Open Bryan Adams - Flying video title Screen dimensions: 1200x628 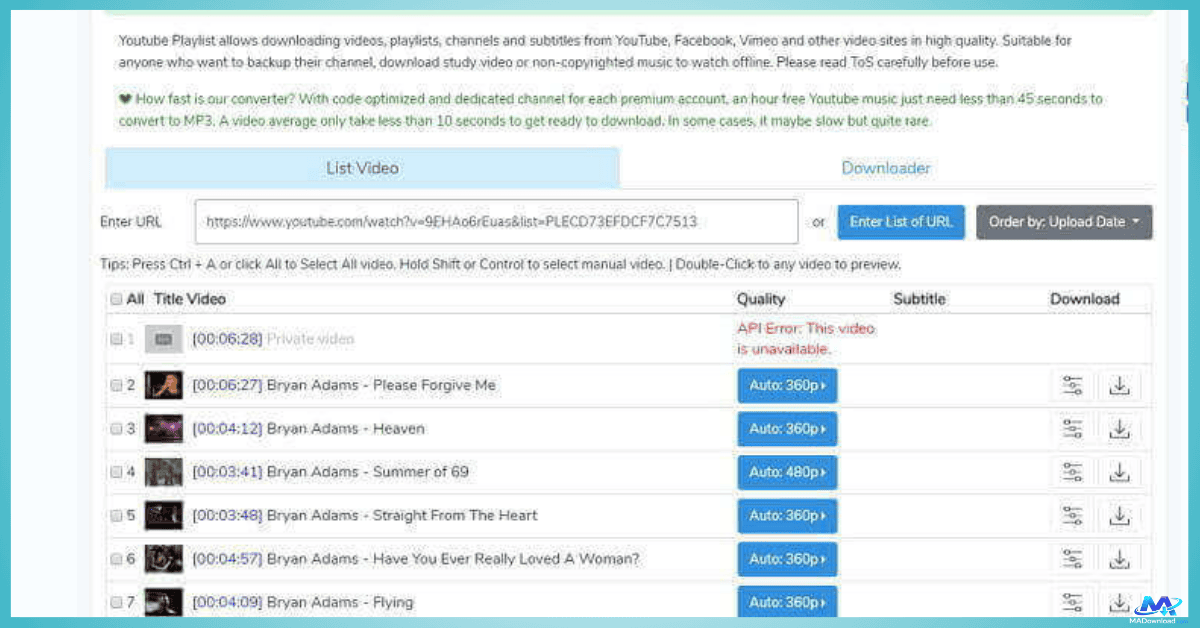point(339,602)
